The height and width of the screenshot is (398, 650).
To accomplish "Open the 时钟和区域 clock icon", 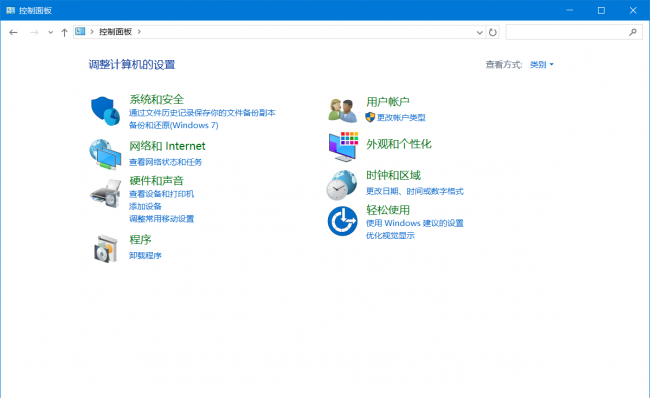I will pyautogui.click(x=342, y=185).
